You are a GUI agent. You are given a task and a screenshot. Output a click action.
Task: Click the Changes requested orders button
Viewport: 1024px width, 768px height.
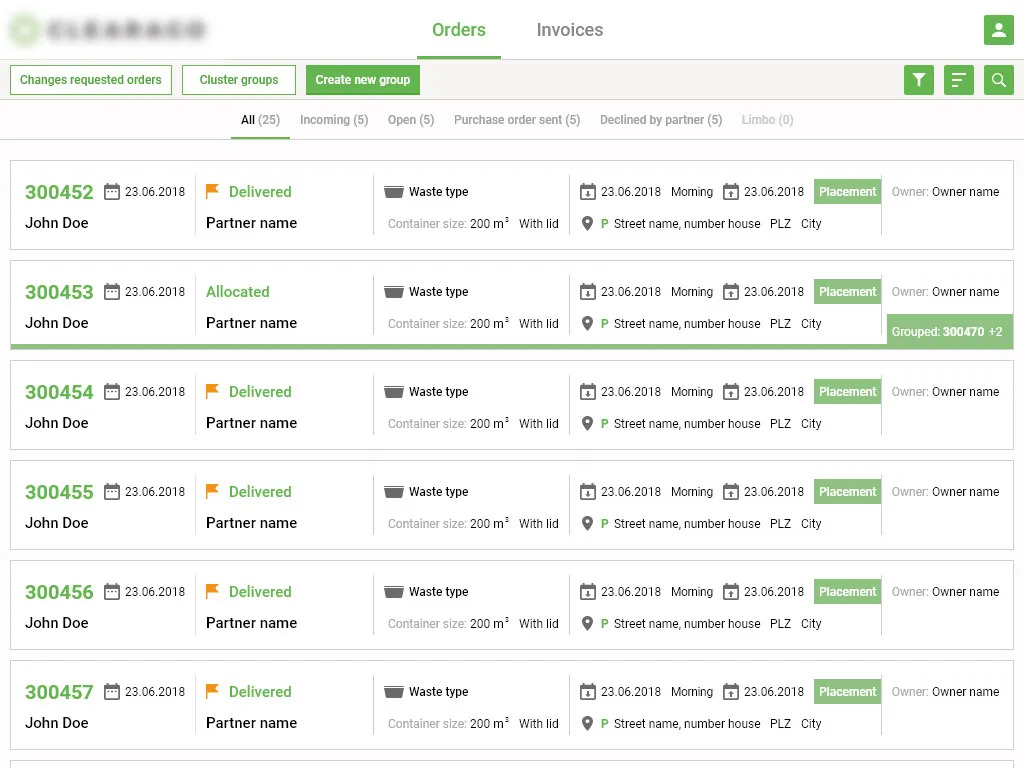pos(90,80)
